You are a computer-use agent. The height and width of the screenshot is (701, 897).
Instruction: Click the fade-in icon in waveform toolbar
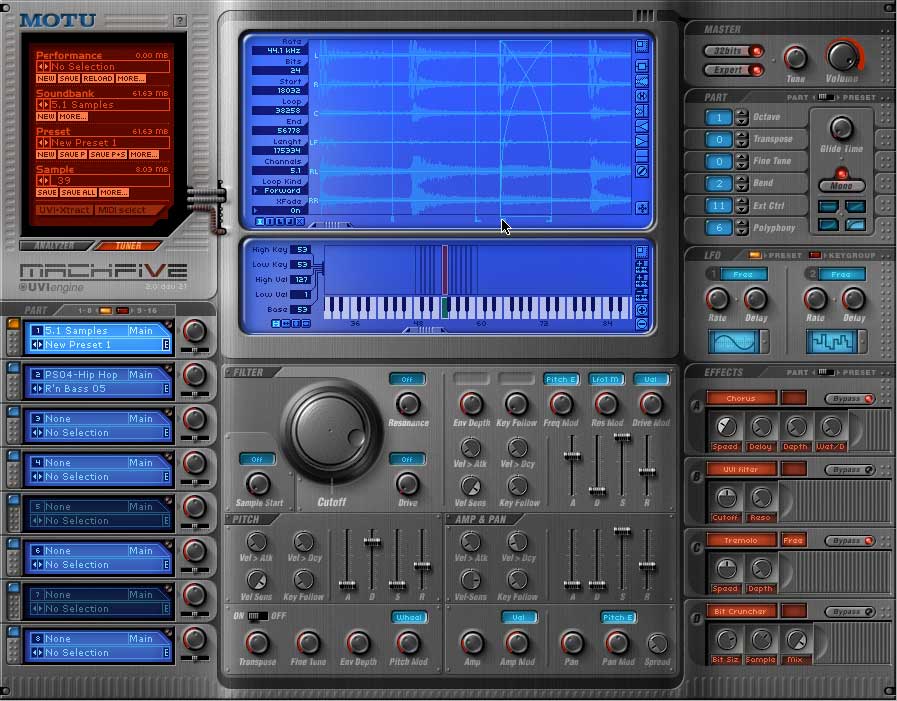[642, 126]
